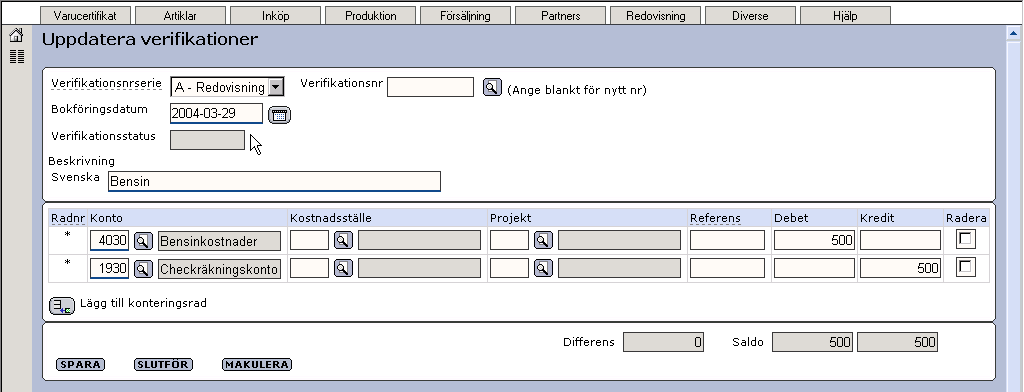Image resolution: width=1024 pixels, height=392 pixels.
Task: Click the list view icon below home
Action: click(x=16, y=57)
